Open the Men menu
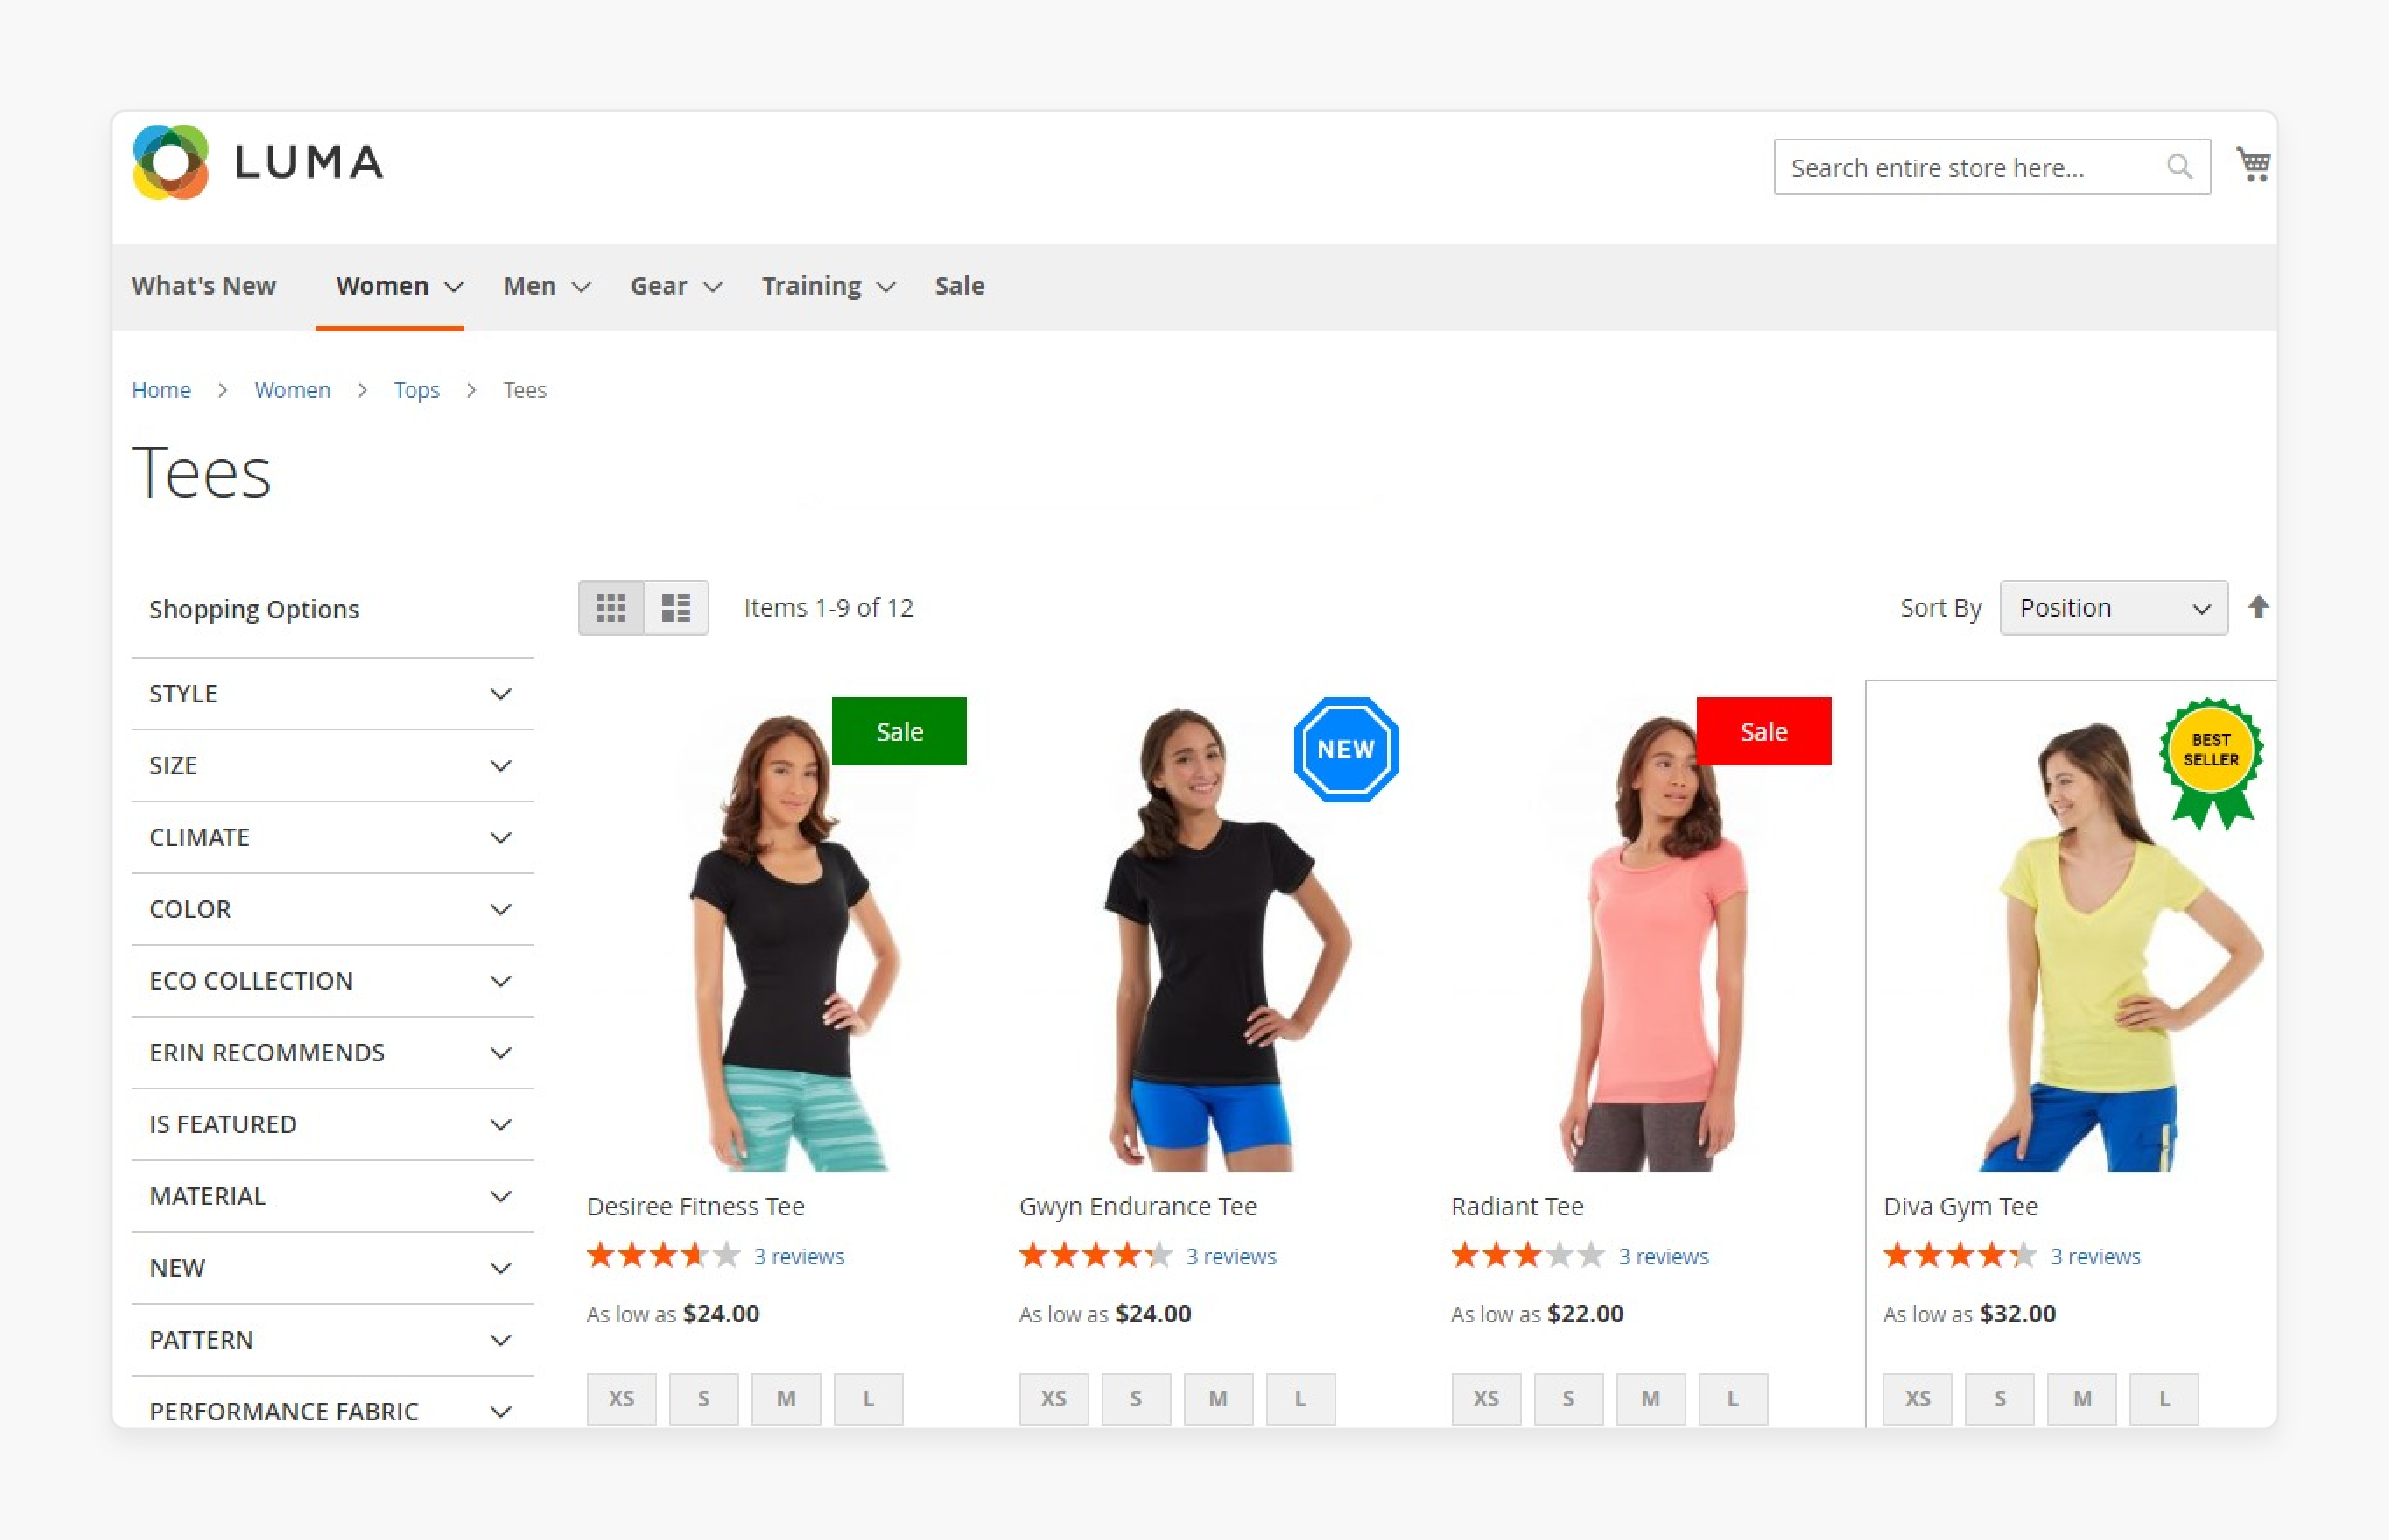This screenshot has width=2389, height=1540. point(546,286)
